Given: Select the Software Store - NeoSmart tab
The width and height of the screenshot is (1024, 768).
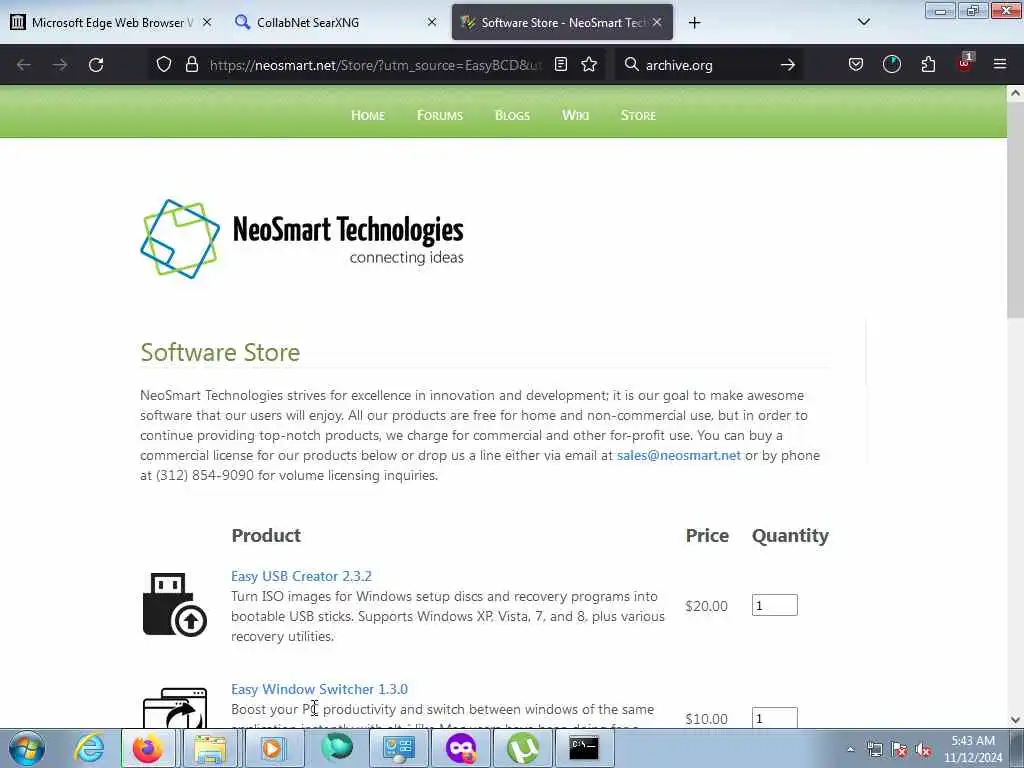Looking at the screenshot, I should coord(562,22).
